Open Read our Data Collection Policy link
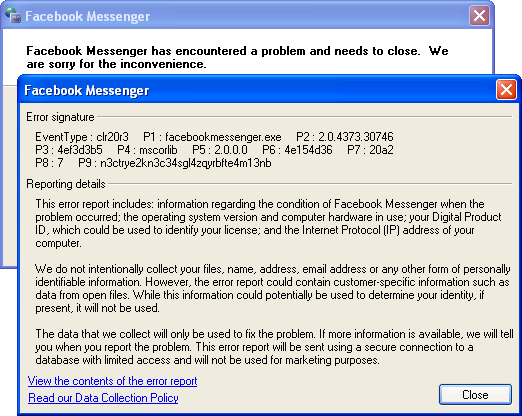This screenshot has height=416, width=522. click(x=103, y=398)
